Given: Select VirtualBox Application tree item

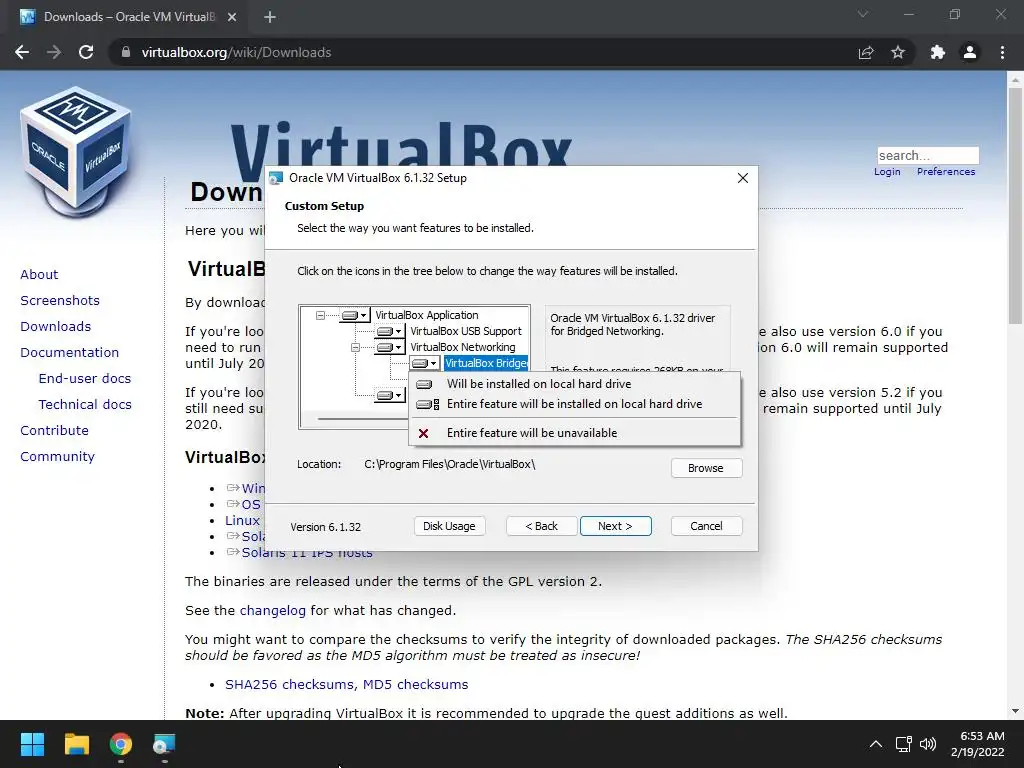Looking at the screenshot, I should 426,315.
